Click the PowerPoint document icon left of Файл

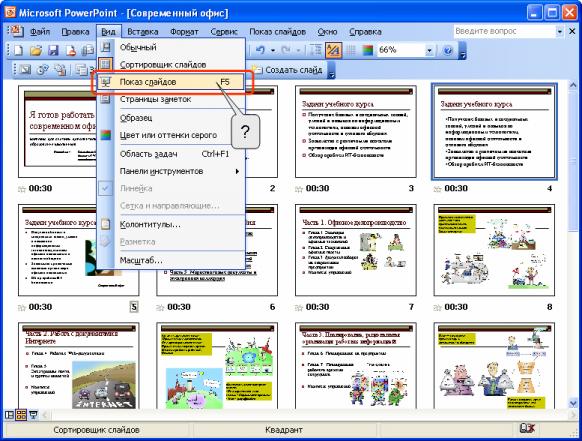[16, 32]
